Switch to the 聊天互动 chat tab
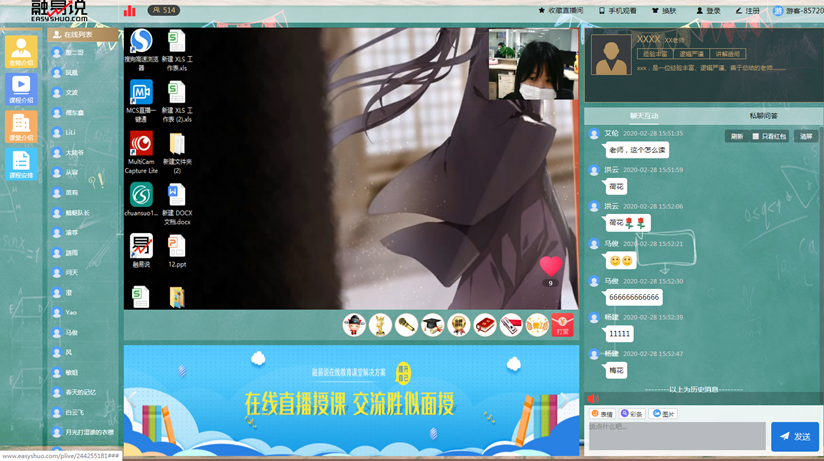The height and width of the screenshot is (461, 824). pos(644,116)
